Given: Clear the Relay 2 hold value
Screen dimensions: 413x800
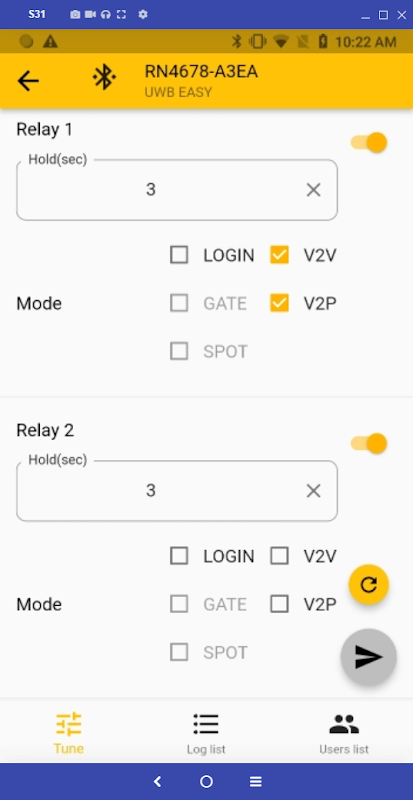Looking at the screenshot, I should 313,491.
